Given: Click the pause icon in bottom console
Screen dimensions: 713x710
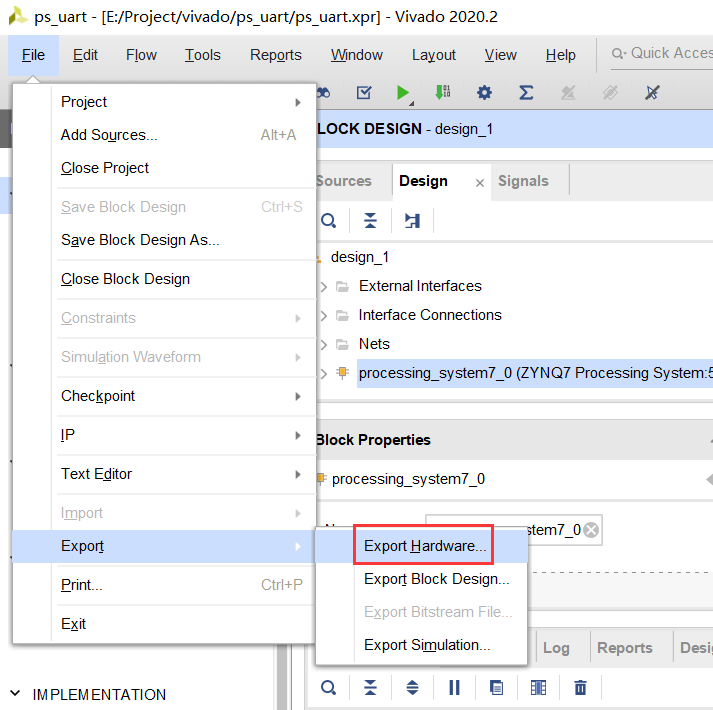Looking at the screenshot, I should pyautogui.click(x=454, y=687).
